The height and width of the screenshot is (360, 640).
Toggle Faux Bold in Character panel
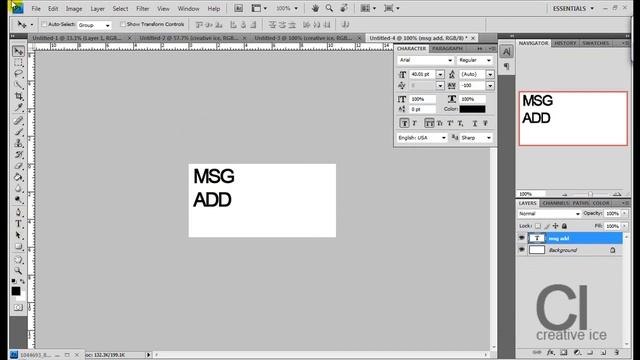(404, 123)
